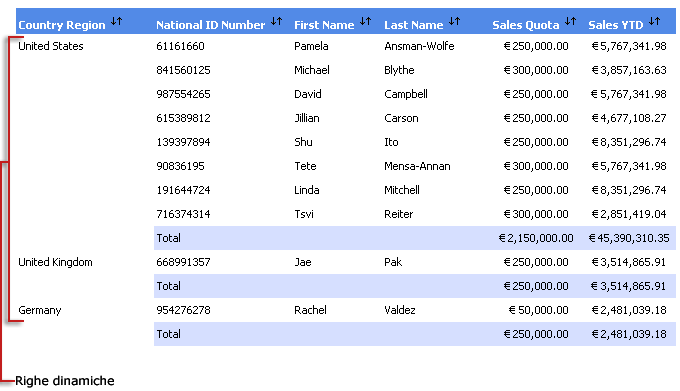Click the United States group cell
Image resolution: width=680 pixels, height=391 pixels.
point(51,46)
